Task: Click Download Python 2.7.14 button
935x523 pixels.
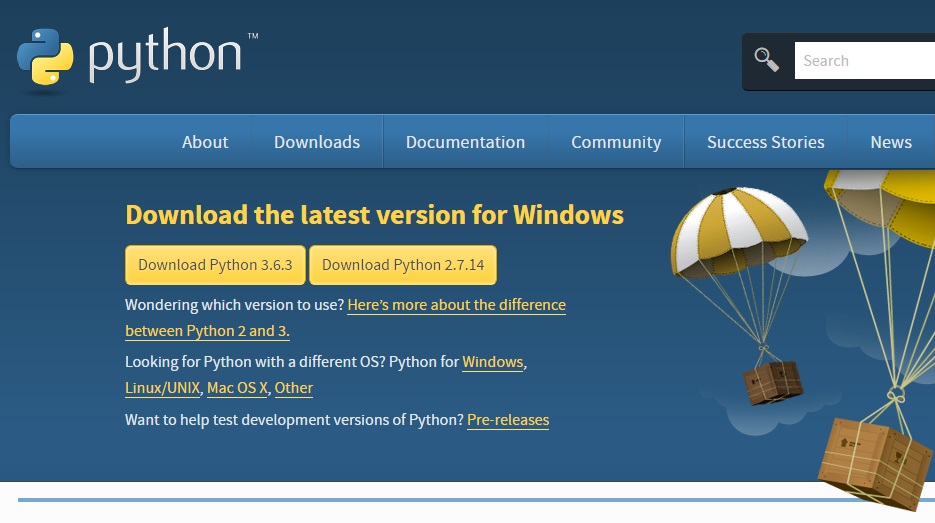Action: coord(403,265)
